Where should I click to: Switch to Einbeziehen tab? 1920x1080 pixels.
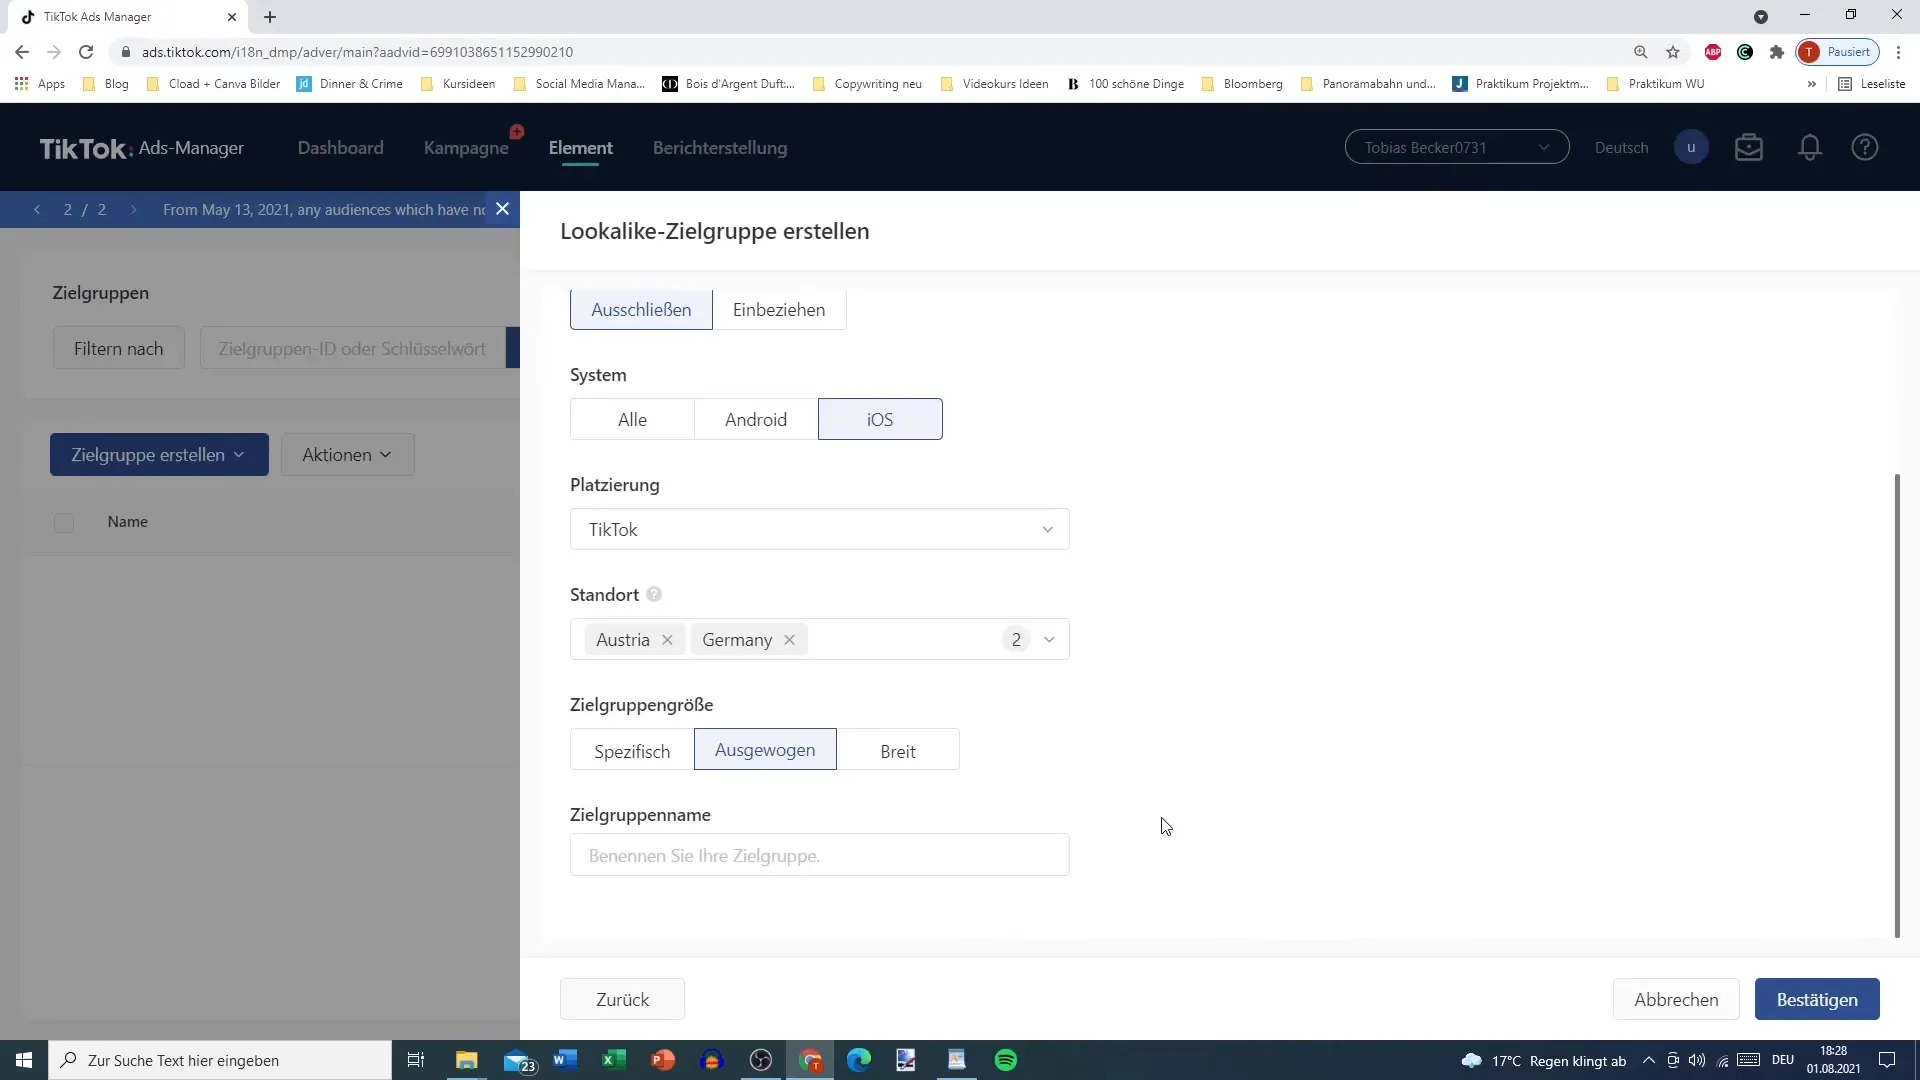pyautogui.click(x=778, y=309)
